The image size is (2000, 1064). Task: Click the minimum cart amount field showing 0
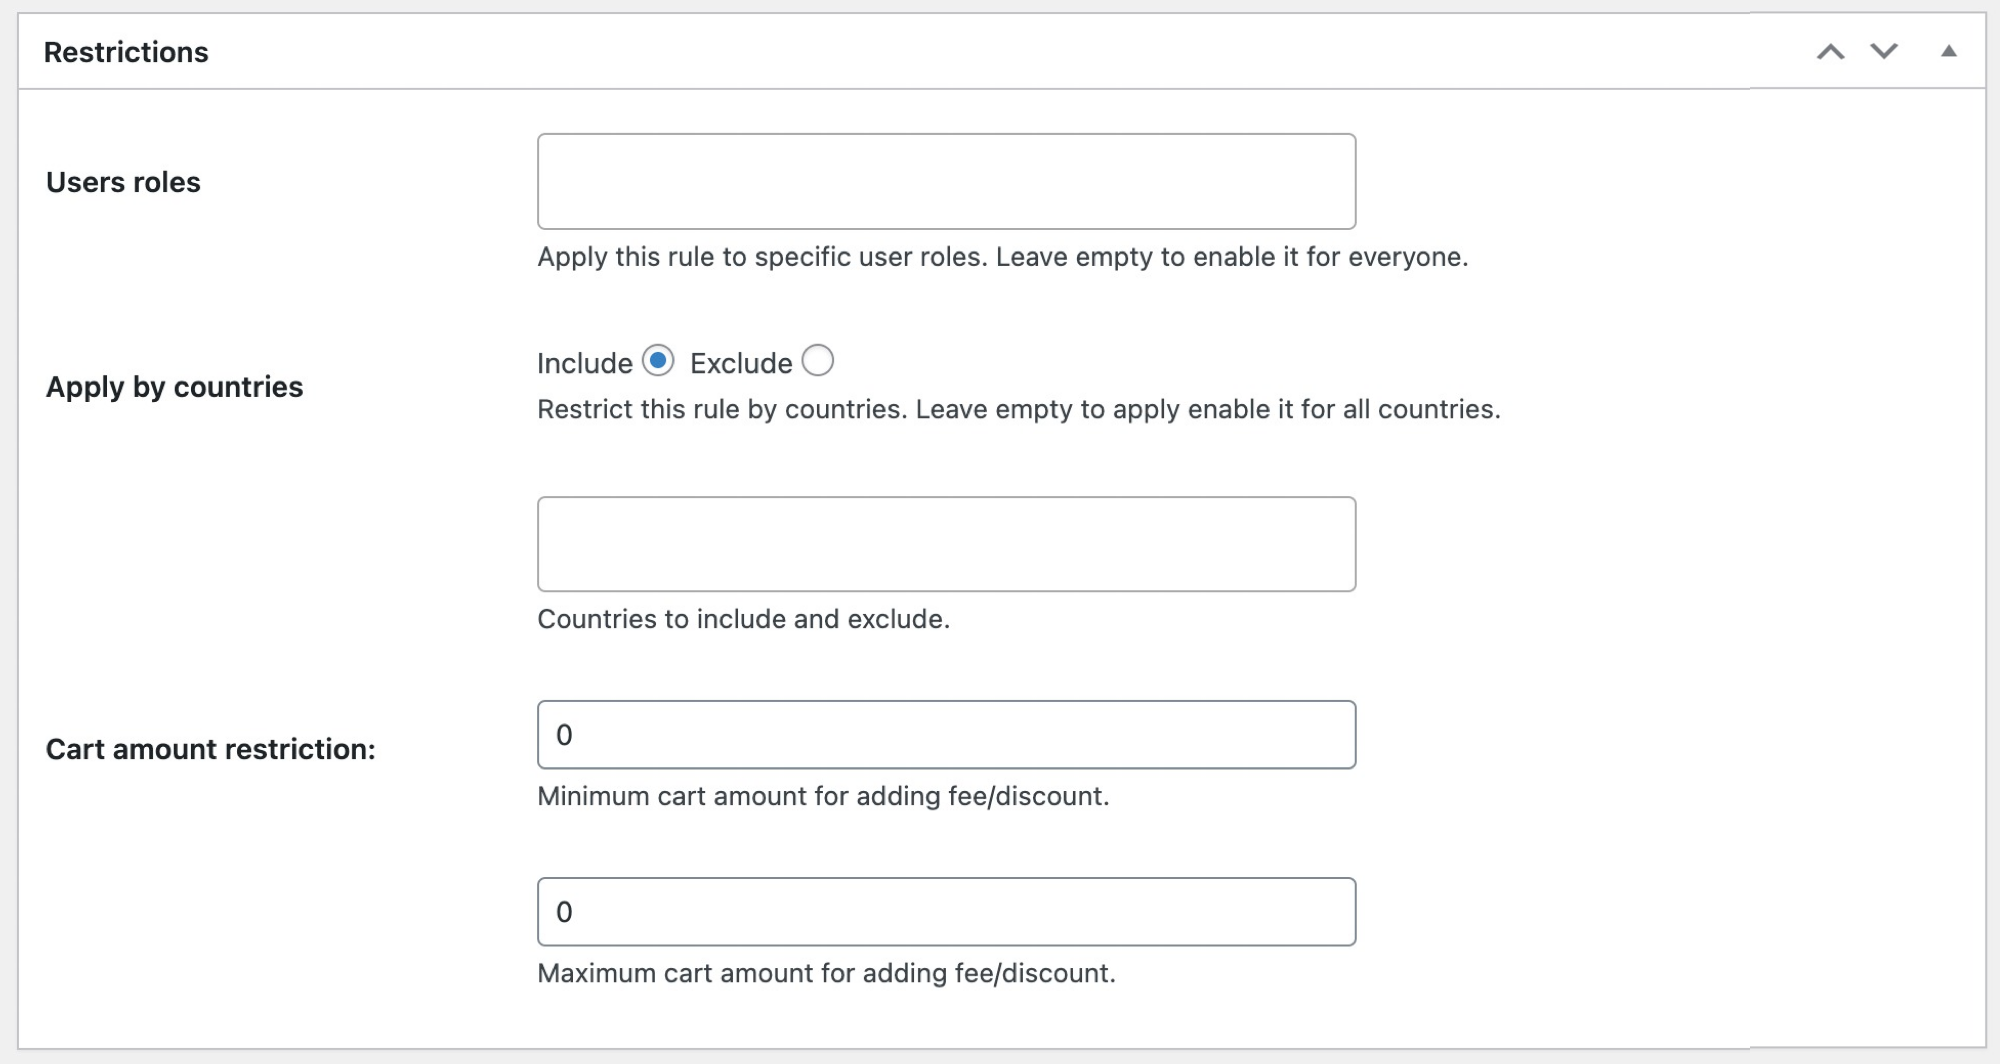click(x=947, y=733)
